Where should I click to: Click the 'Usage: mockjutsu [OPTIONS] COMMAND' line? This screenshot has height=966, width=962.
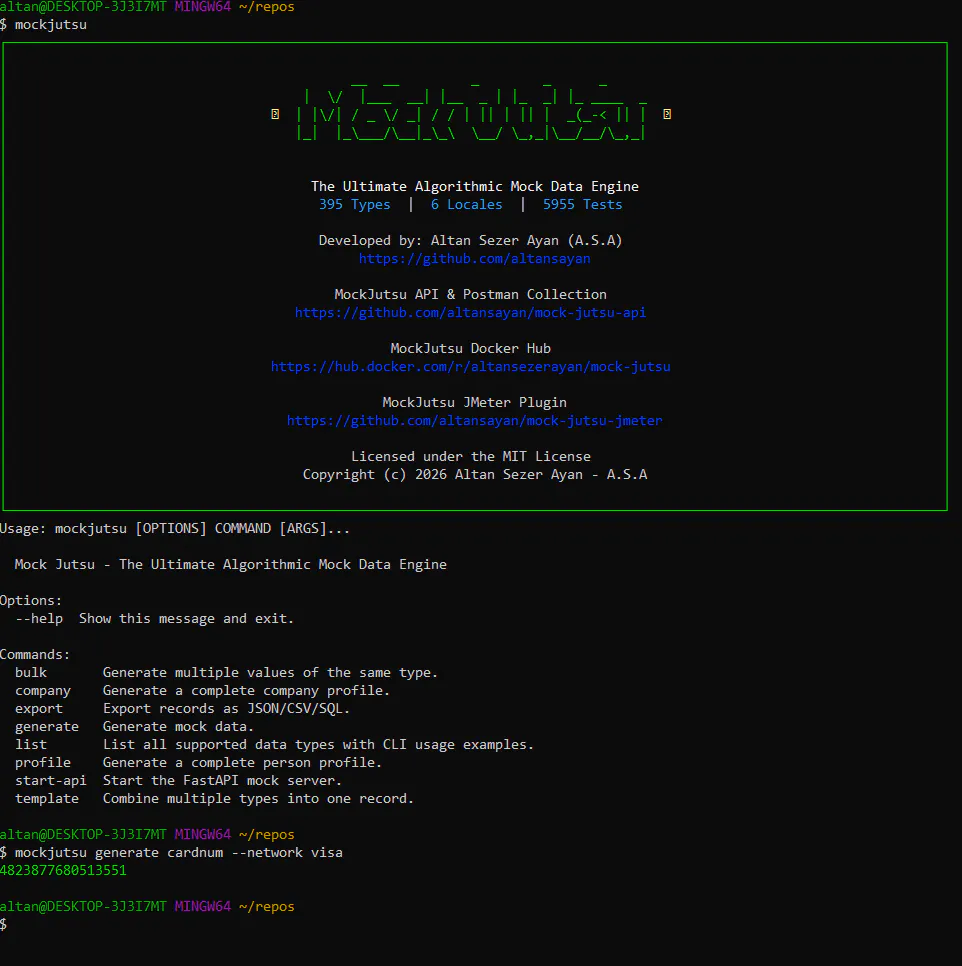point(175,529)
